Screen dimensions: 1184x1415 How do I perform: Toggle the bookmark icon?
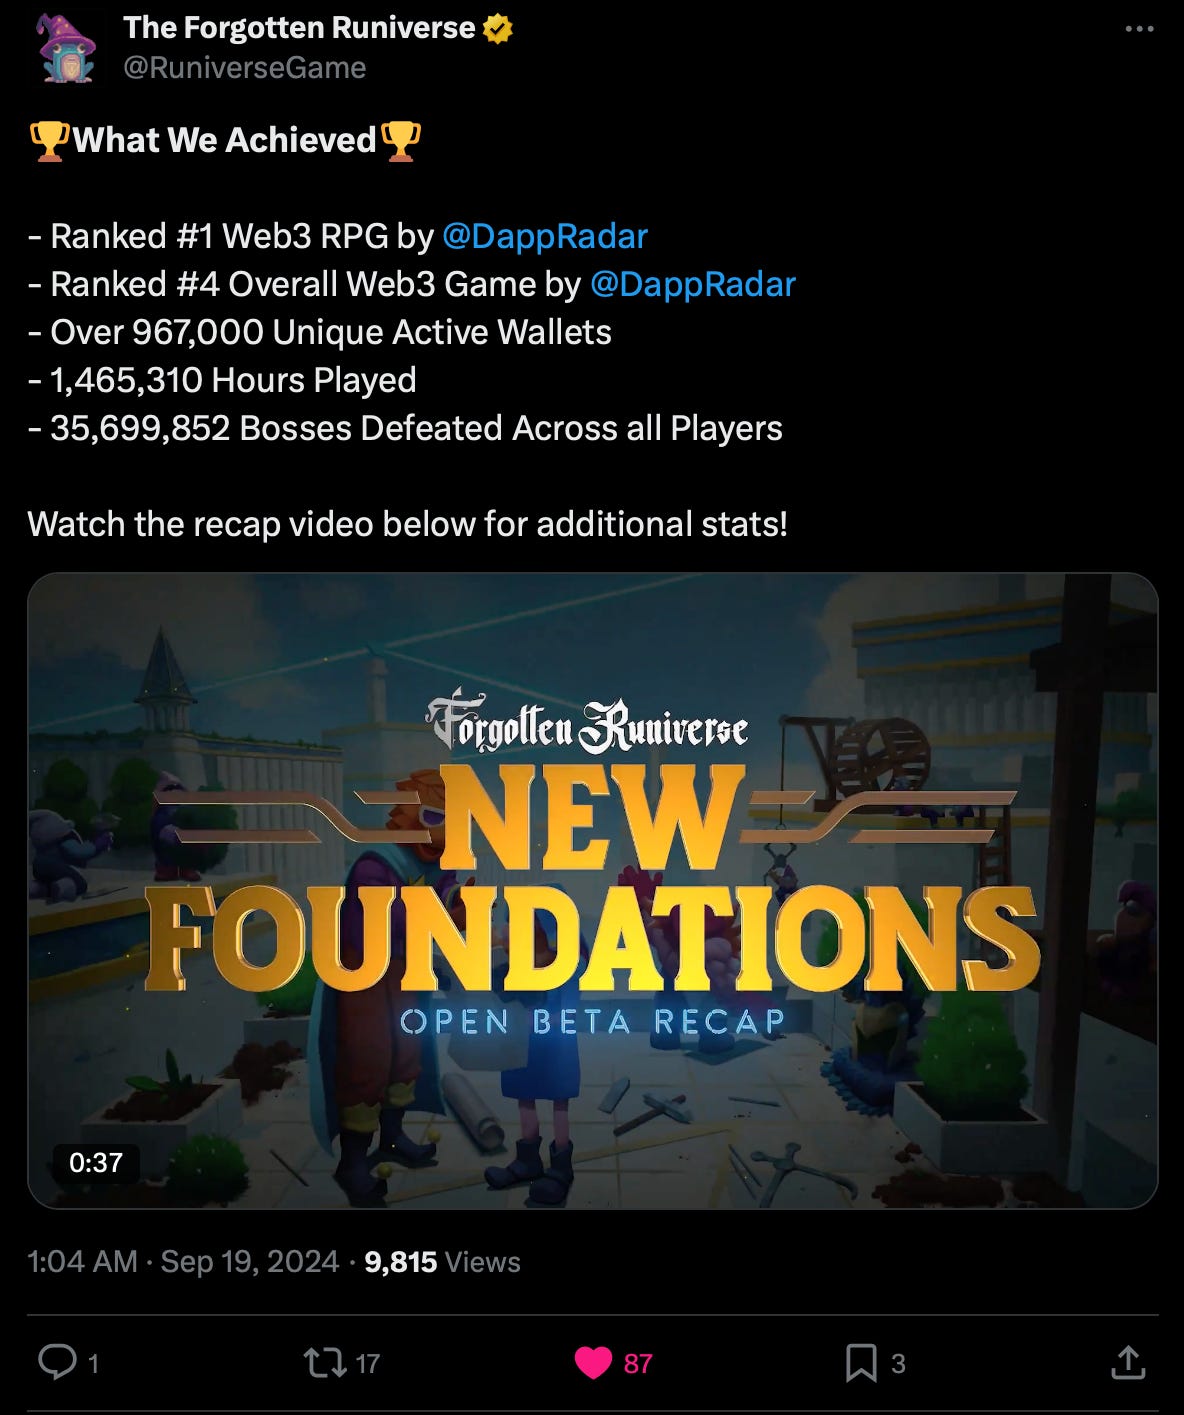click(861, 1363)
